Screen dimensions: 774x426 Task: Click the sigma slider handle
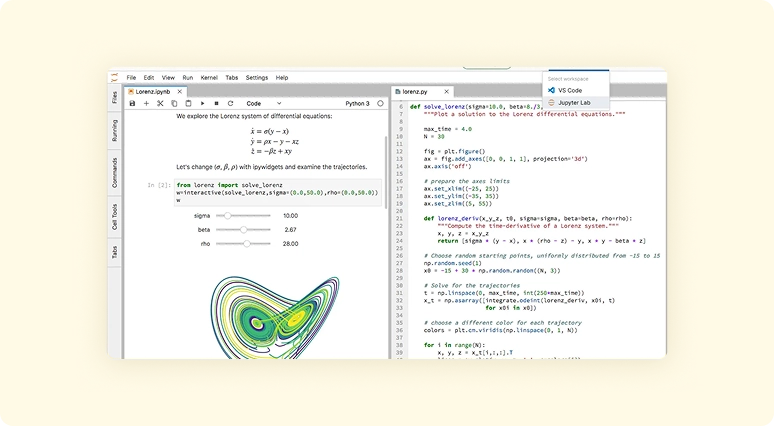pyautogui.click(x=228, y=215)
